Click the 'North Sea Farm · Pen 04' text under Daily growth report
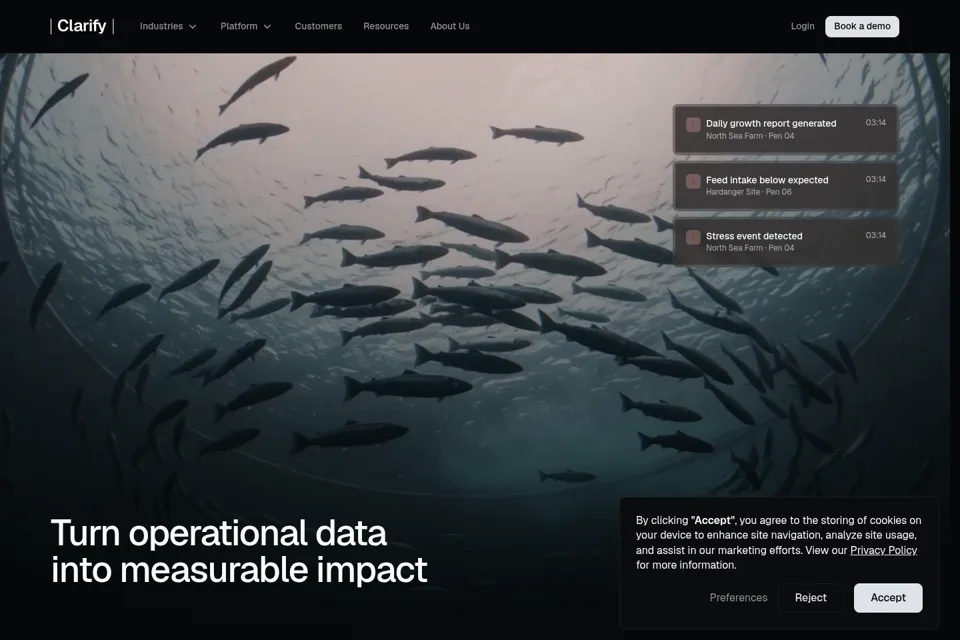The height and width of the screenshot is (640, 960). click(750, 136)
